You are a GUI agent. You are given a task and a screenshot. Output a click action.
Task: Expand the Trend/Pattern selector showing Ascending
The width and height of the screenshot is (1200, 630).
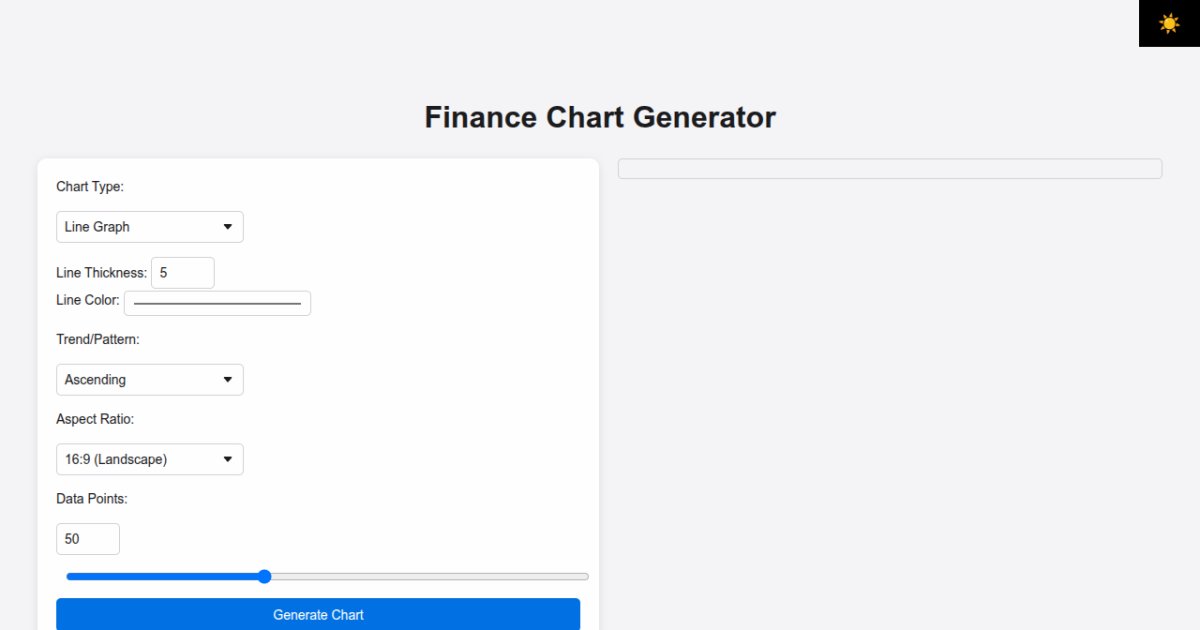tap(149, 379)
